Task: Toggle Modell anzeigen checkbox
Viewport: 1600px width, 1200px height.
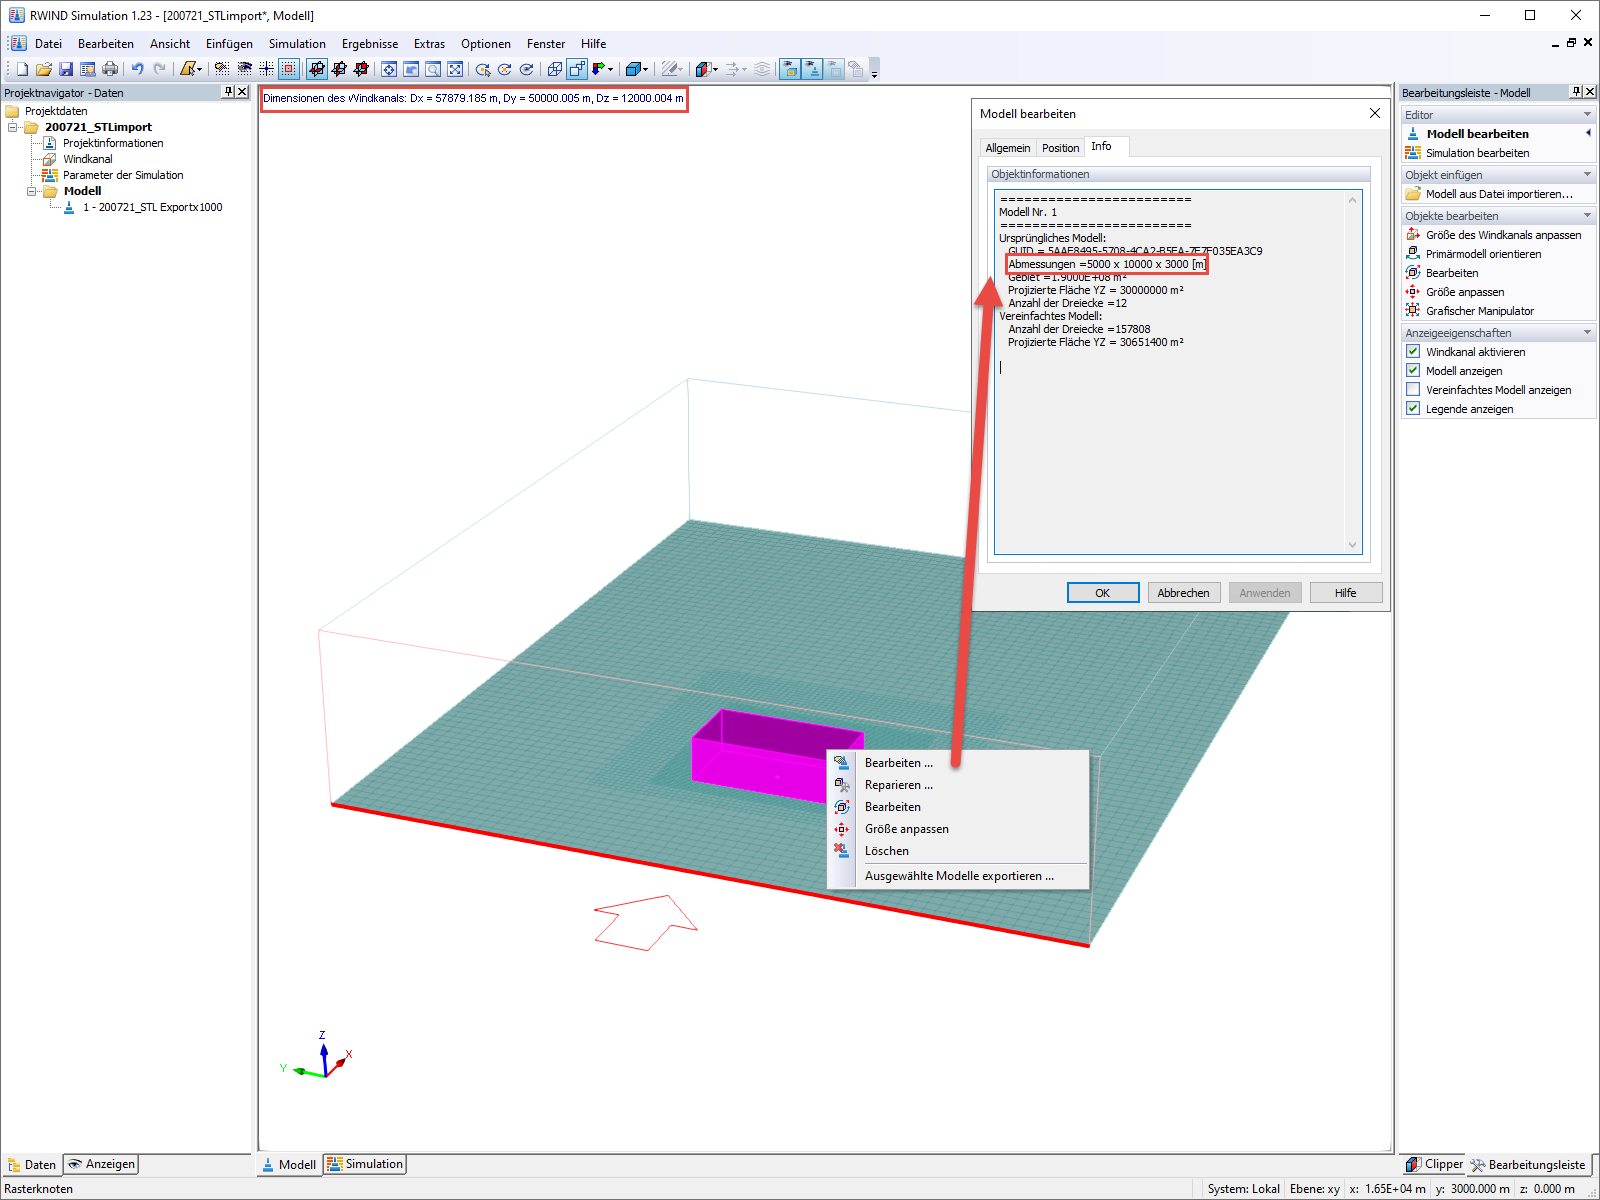Action: pos(1413,371)
